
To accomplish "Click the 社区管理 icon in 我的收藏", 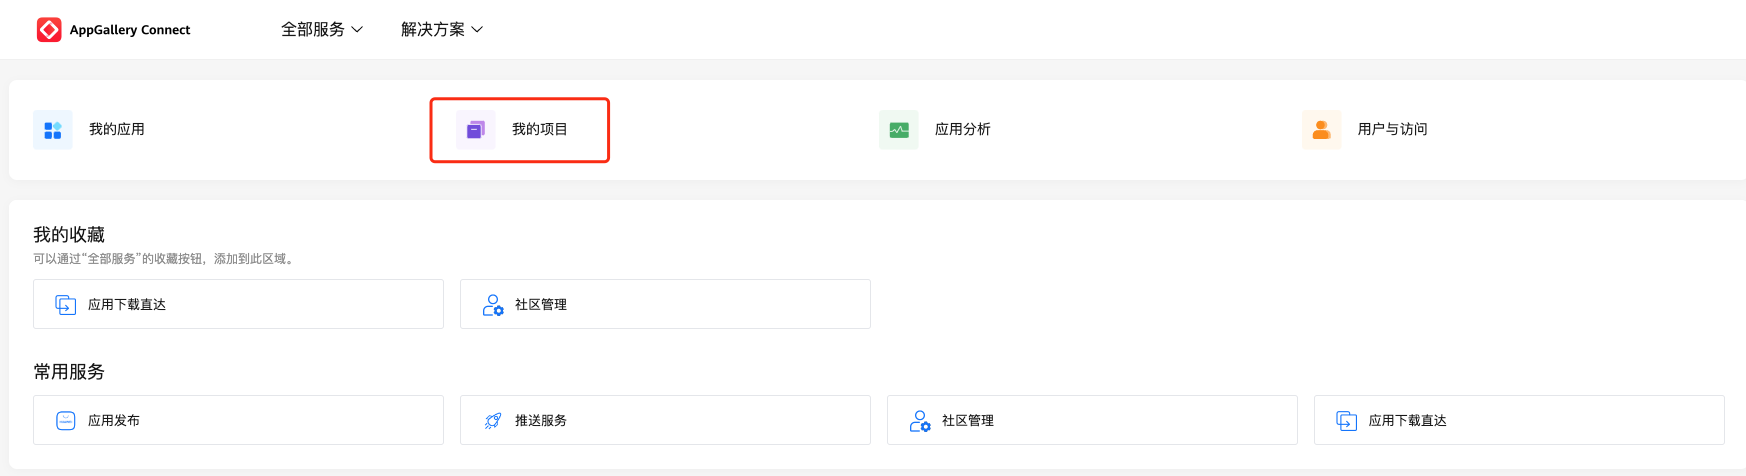I will point(493,305).
